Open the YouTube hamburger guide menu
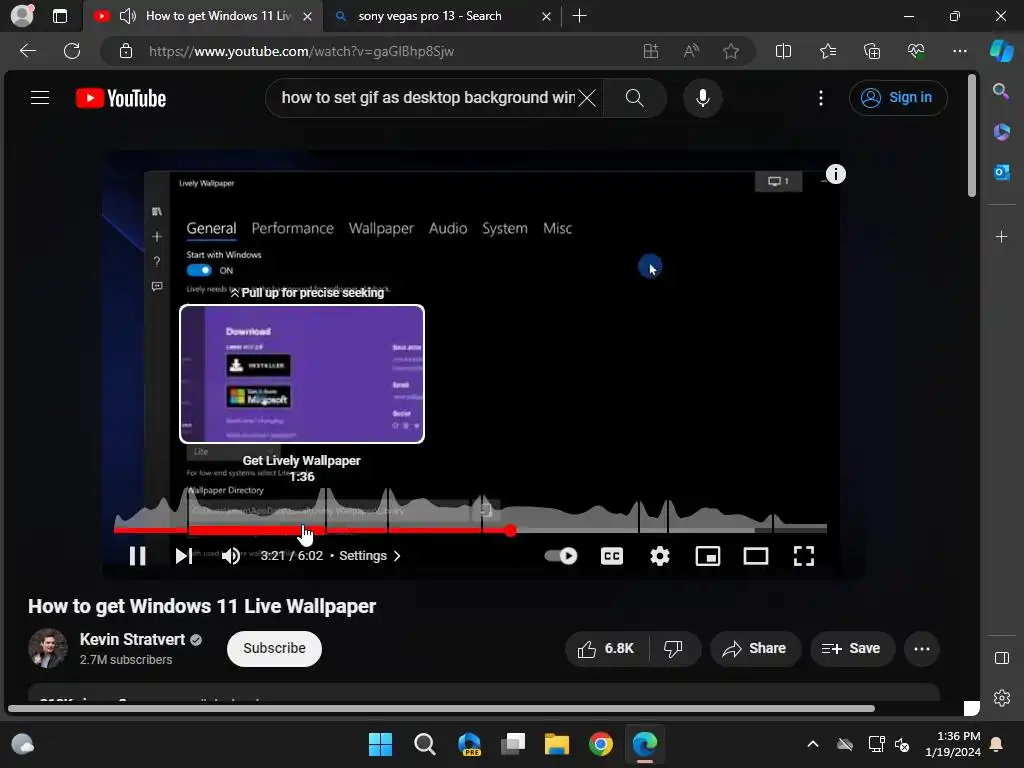This screenshot has width=1024, height=768. 40,98
